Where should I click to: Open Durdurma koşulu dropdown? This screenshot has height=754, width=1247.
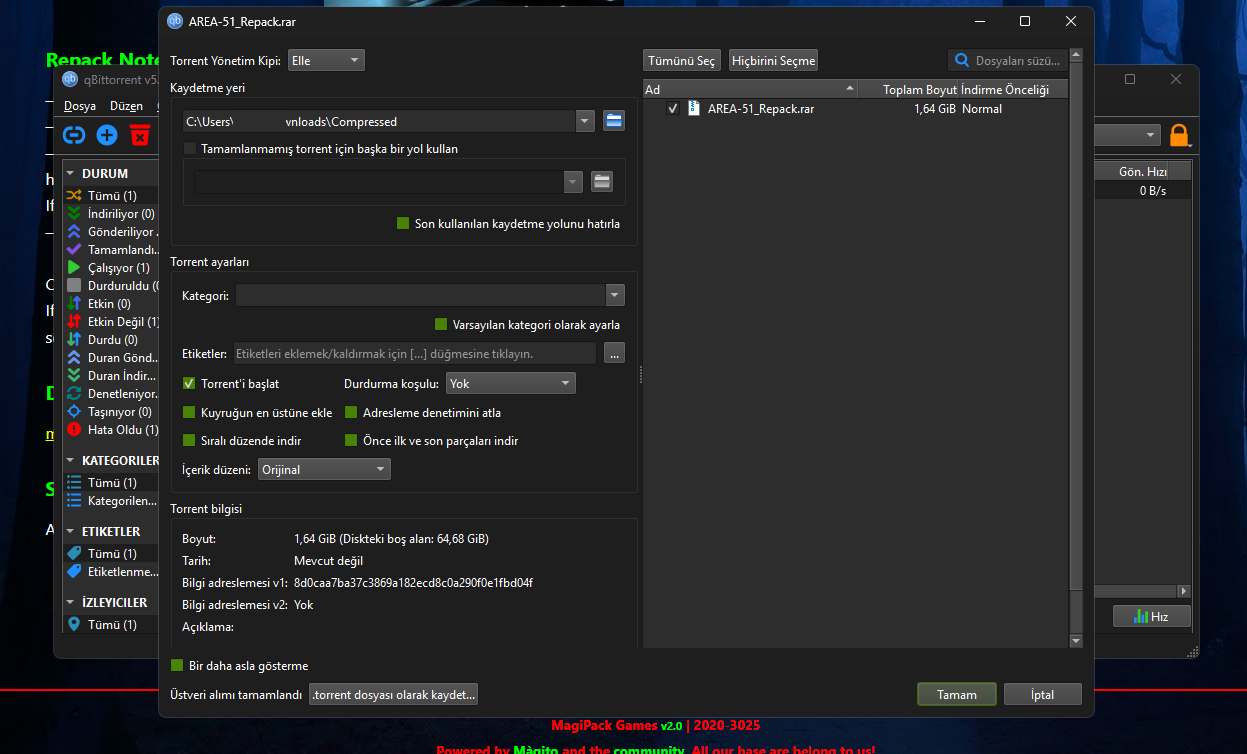[510, 383]
